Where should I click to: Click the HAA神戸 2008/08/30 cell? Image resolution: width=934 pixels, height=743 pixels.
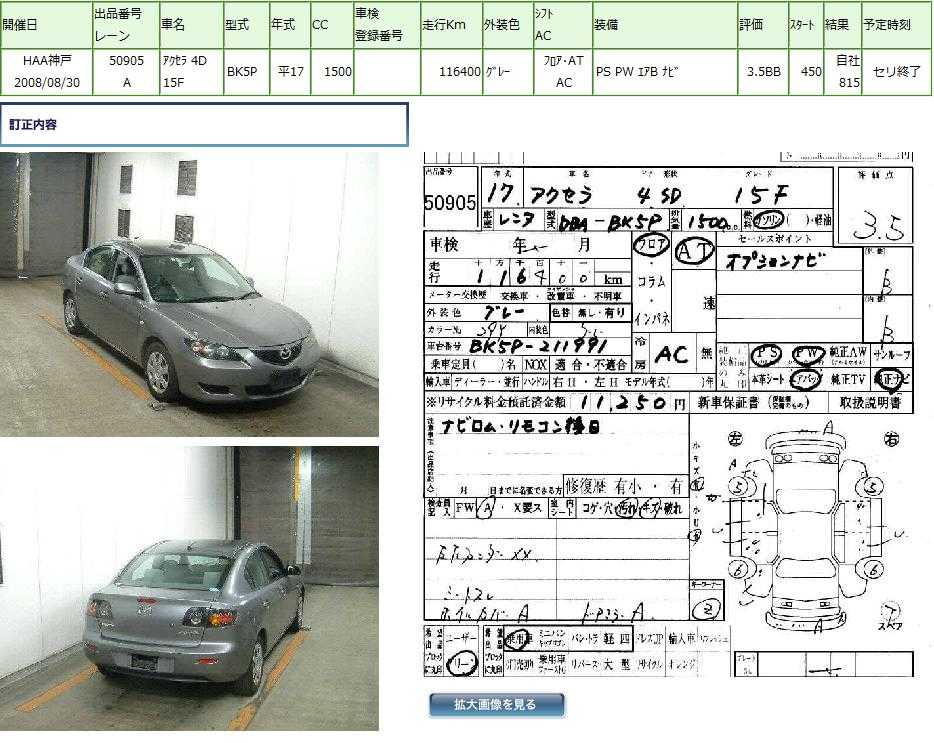(x=46, y=71)
